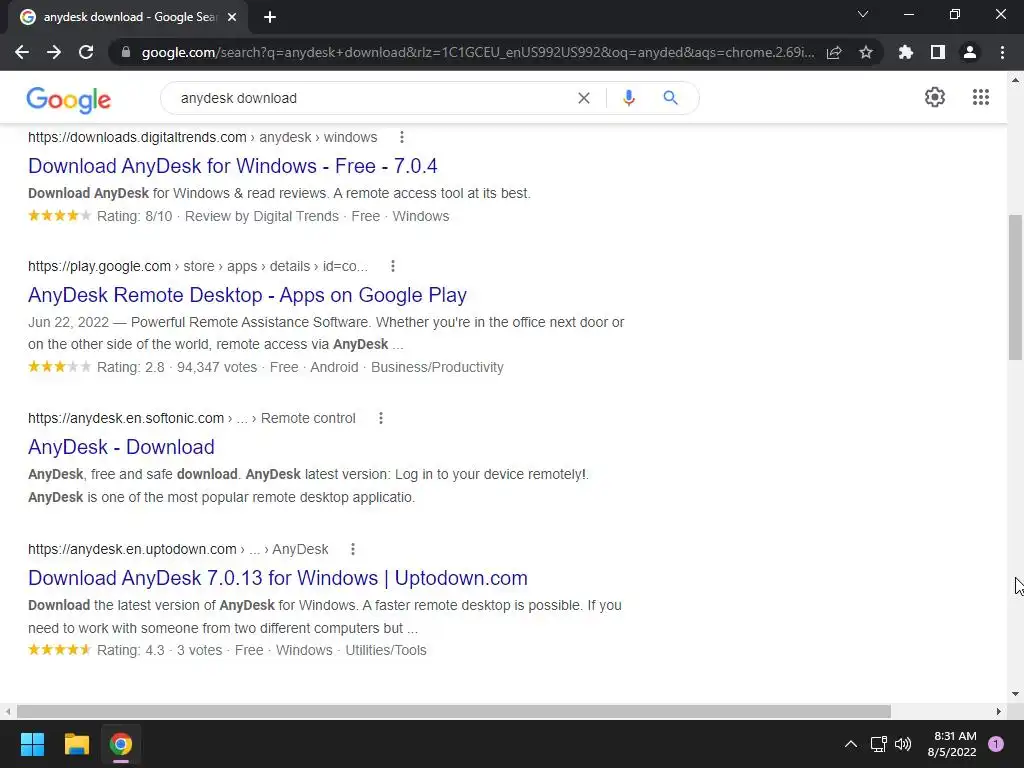Click the anydesk.en.softonic.com URL text
Viewport: 1024px width, 768px height.
126,418
